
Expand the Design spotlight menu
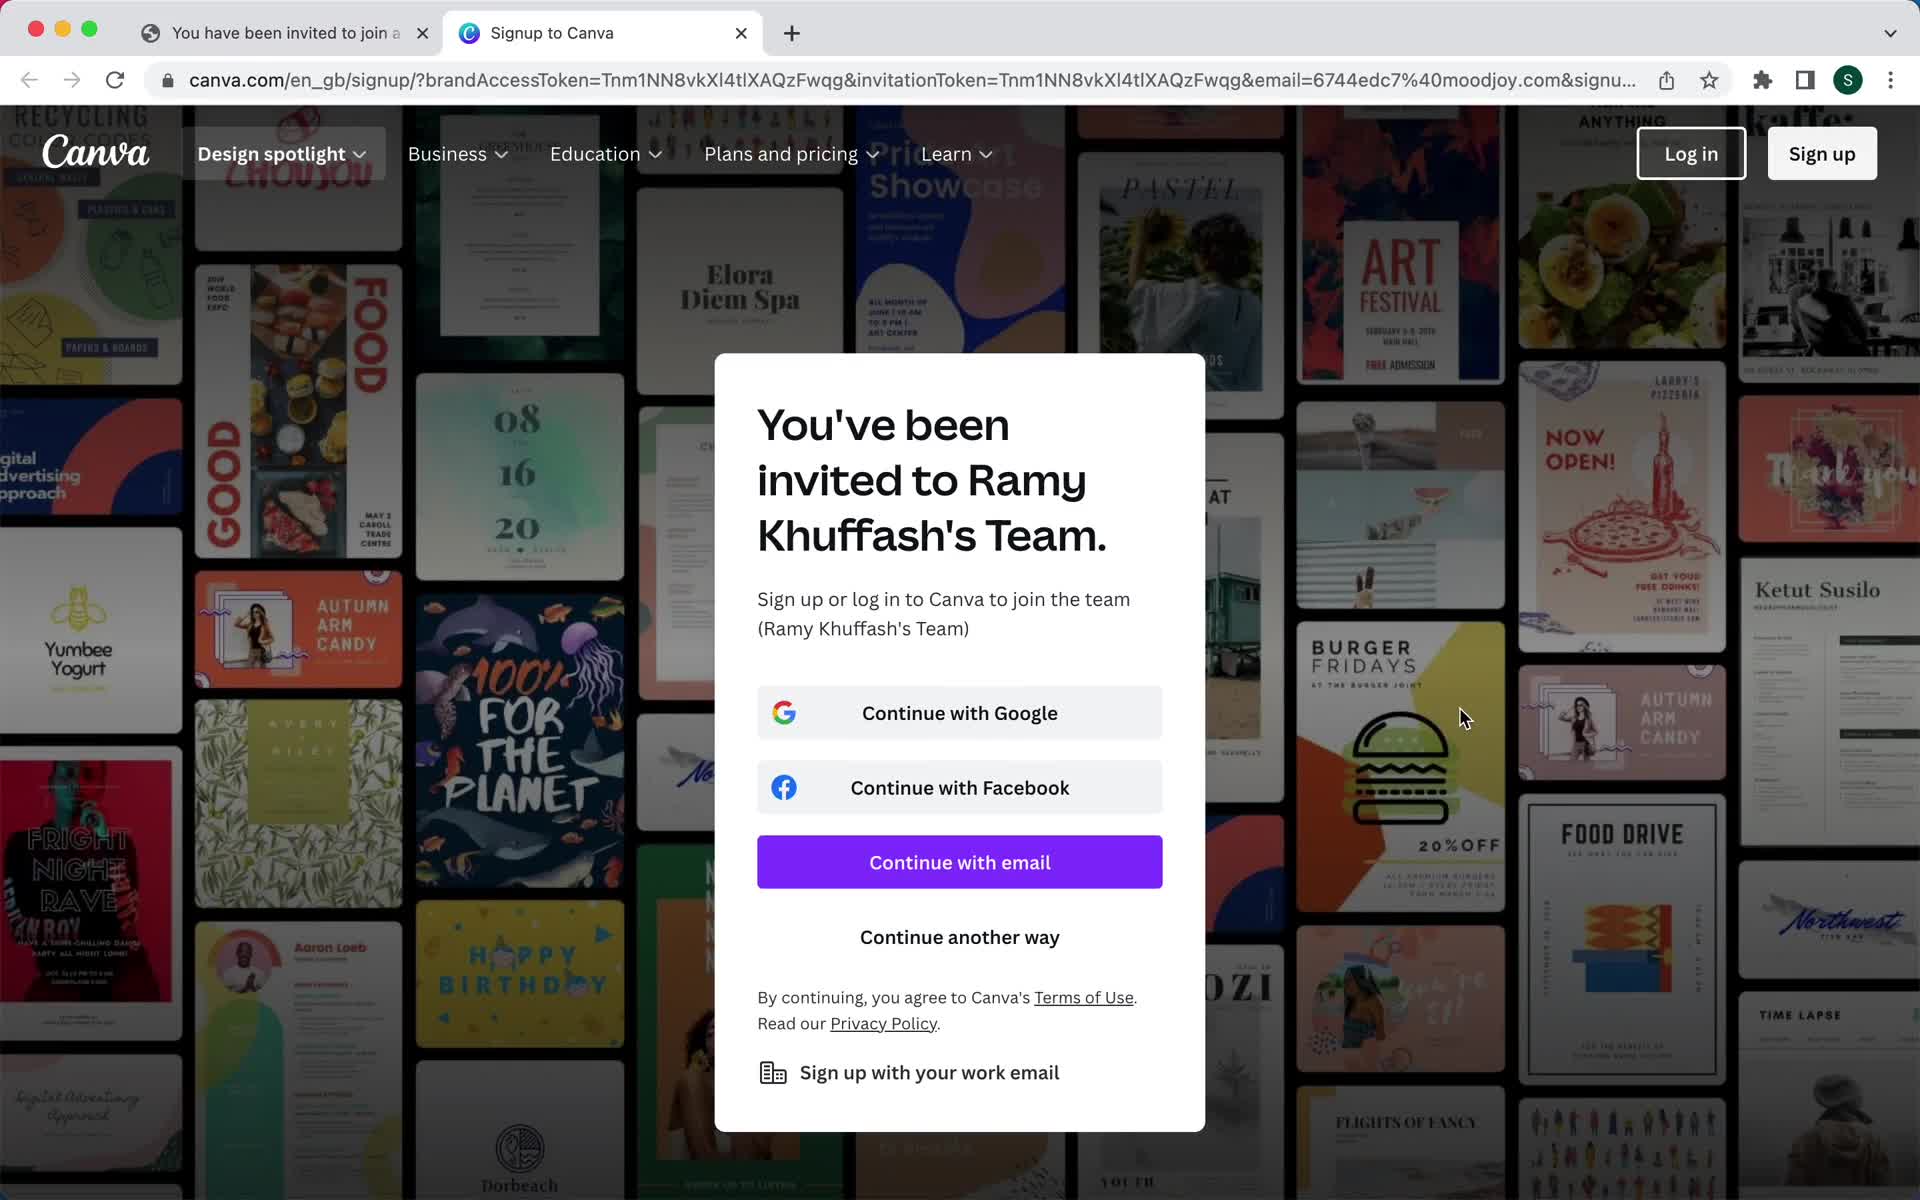(283, 154)
